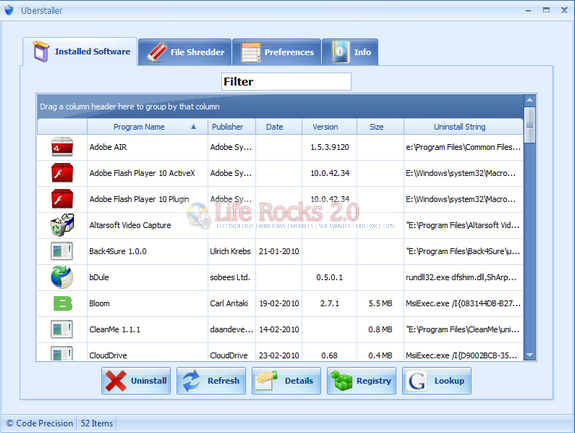Open the Preferences tab
The width and height of the screenshot is (575, 433).
point(277,52)
